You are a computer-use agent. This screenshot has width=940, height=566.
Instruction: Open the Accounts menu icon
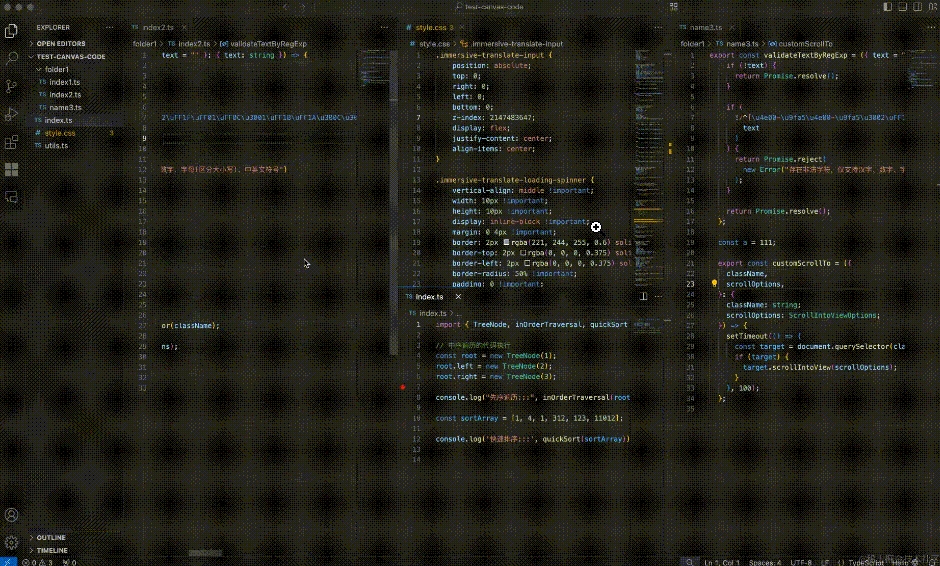tap(11, 515)
